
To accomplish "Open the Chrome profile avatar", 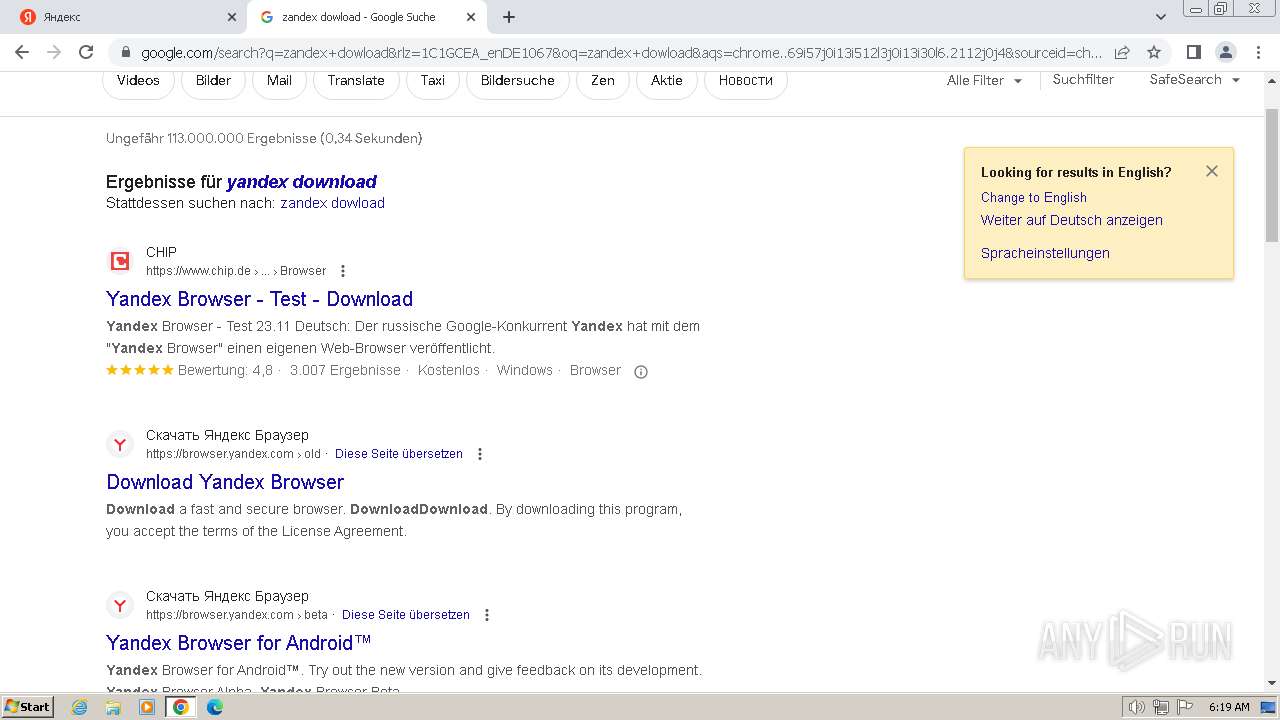I will point(1225,52).
